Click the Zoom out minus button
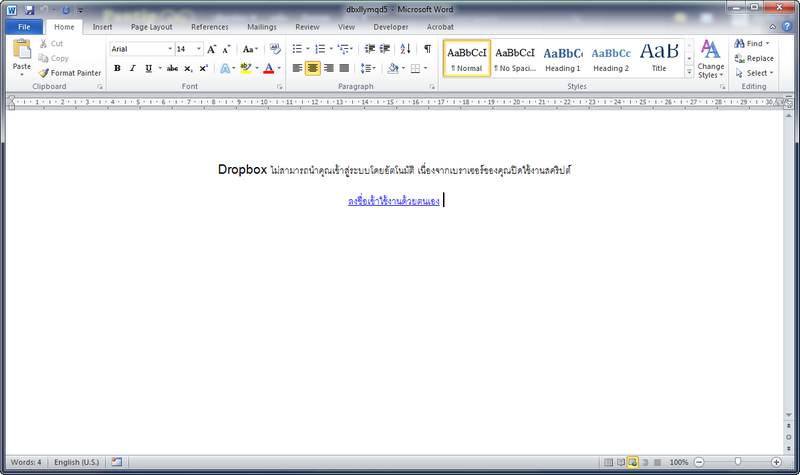This screenshot has width=800, height=475. tap(699, 462)
